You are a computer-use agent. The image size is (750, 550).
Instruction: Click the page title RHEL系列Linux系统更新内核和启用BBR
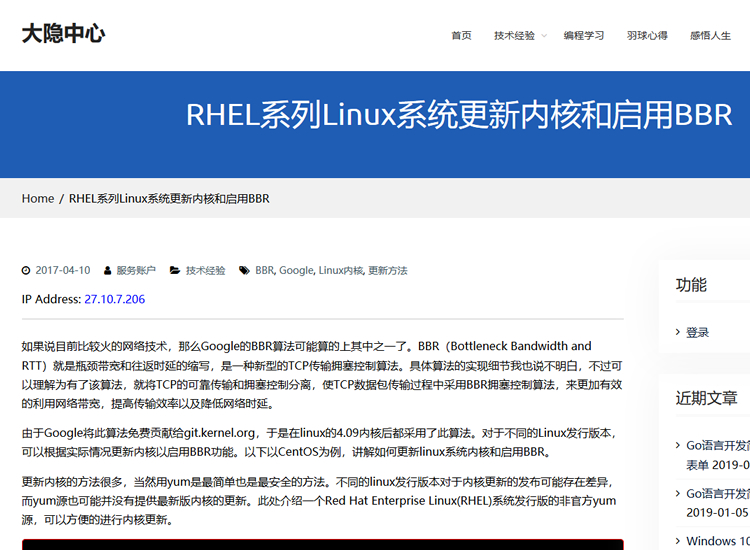click(459, 115)
